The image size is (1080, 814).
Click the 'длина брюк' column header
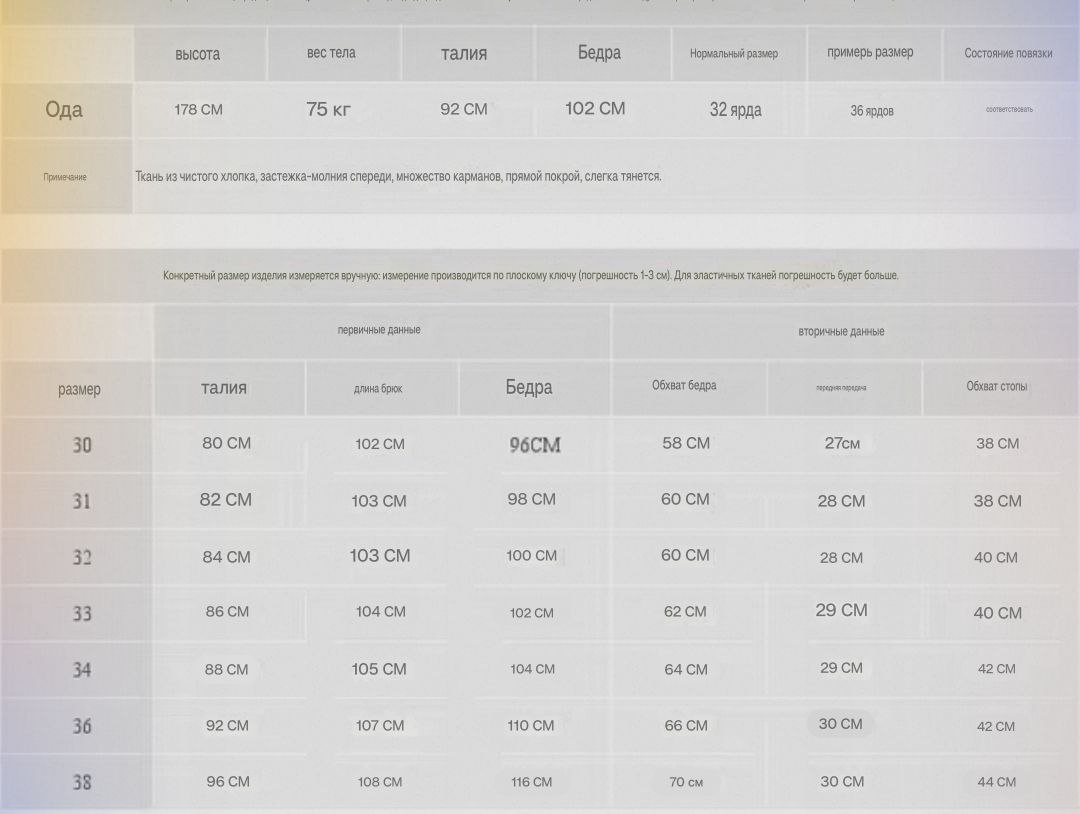pos(378,389)
